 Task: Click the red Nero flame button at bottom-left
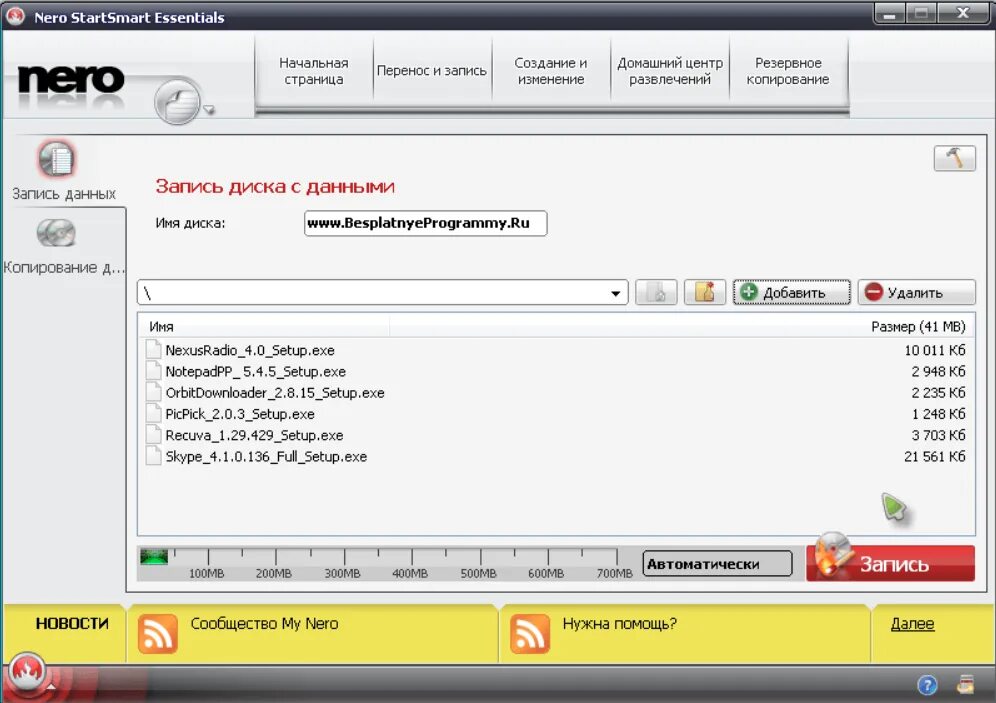pos(27,671)
